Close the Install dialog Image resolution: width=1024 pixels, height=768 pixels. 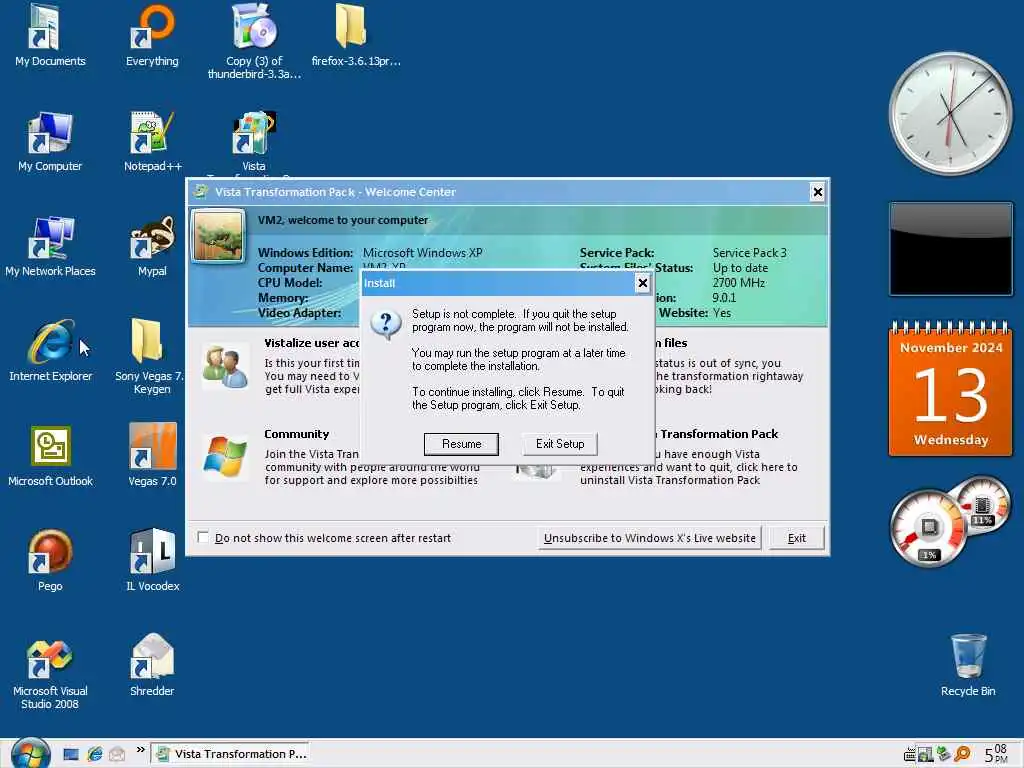[x=643, y=283]
